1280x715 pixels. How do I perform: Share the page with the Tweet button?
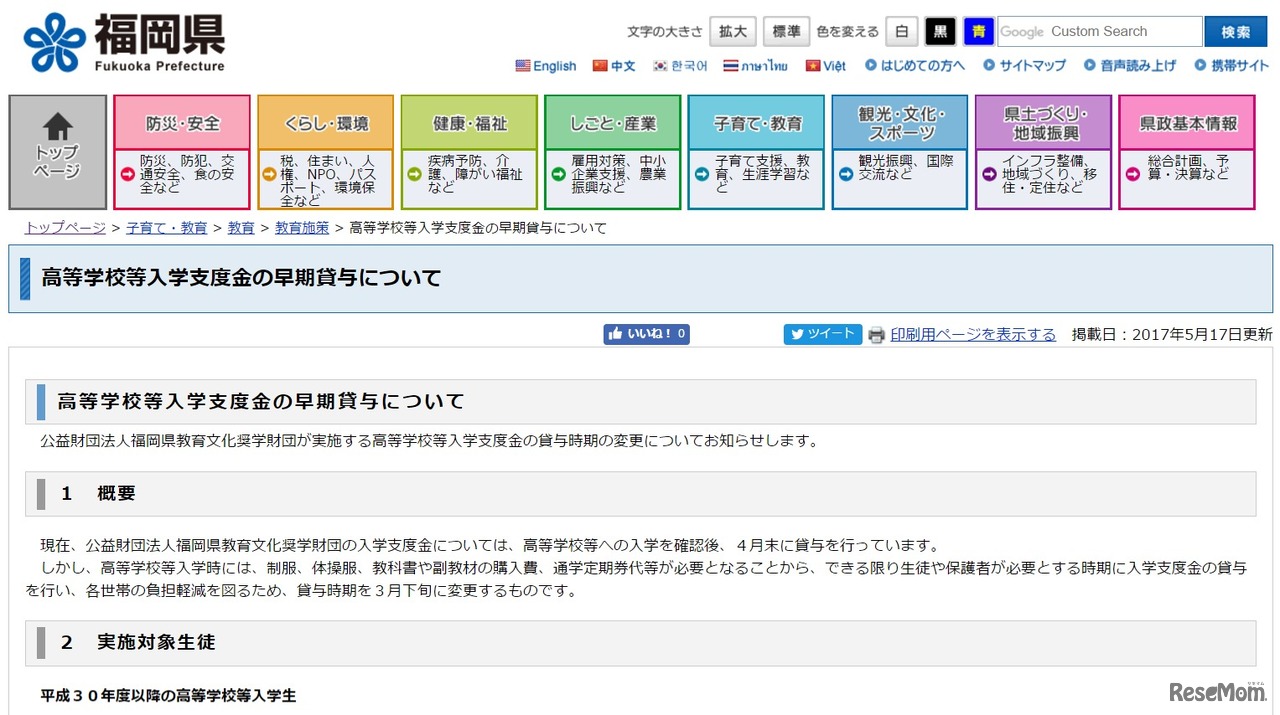[x=822, y=334]
